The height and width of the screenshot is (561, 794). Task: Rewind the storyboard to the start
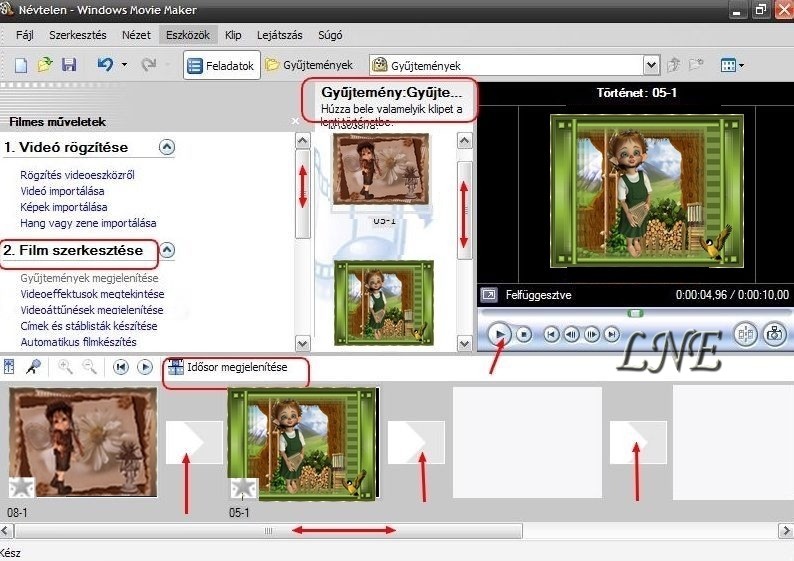120,367
